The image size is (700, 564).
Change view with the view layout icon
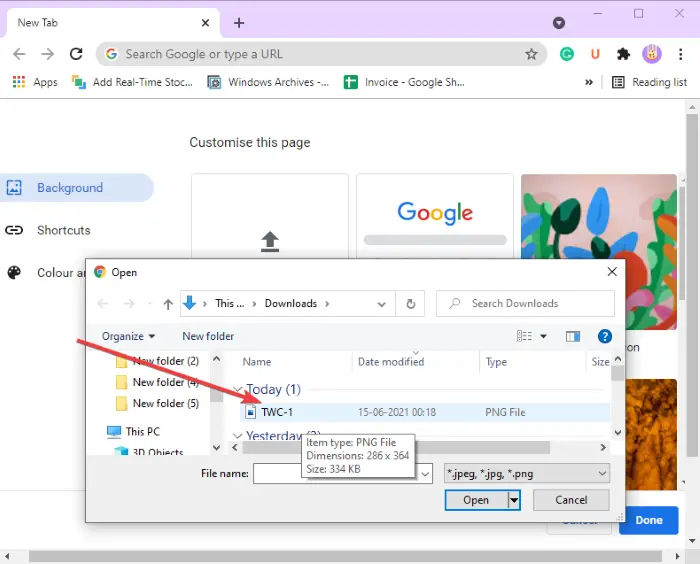click(524, 336)
